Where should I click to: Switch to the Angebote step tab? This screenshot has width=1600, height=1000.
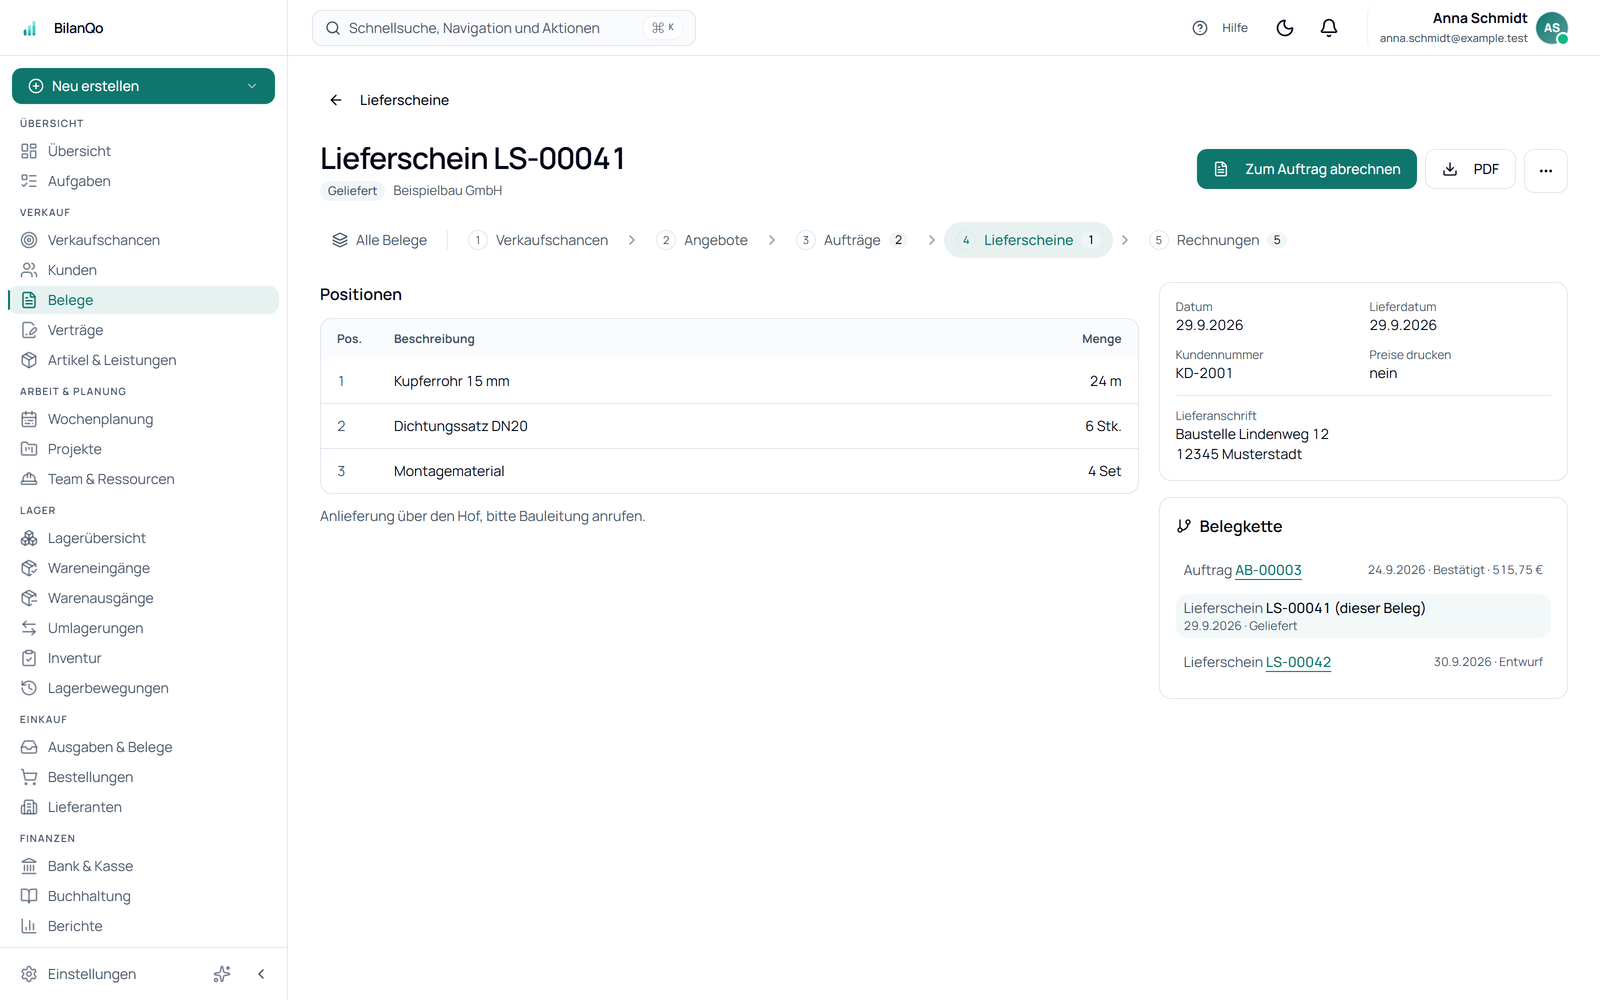(x=703, y=240)
